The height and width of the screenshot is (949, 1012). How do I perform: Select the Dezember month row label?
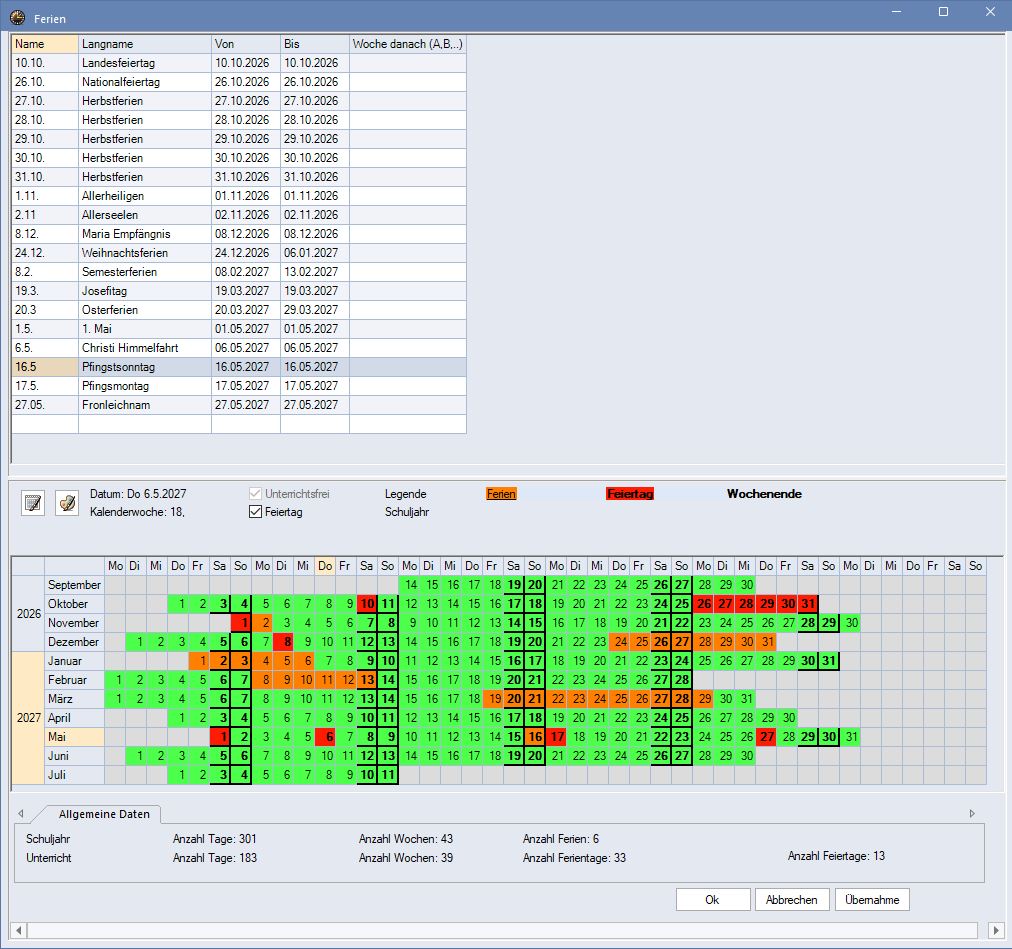(x=74, y=642)
